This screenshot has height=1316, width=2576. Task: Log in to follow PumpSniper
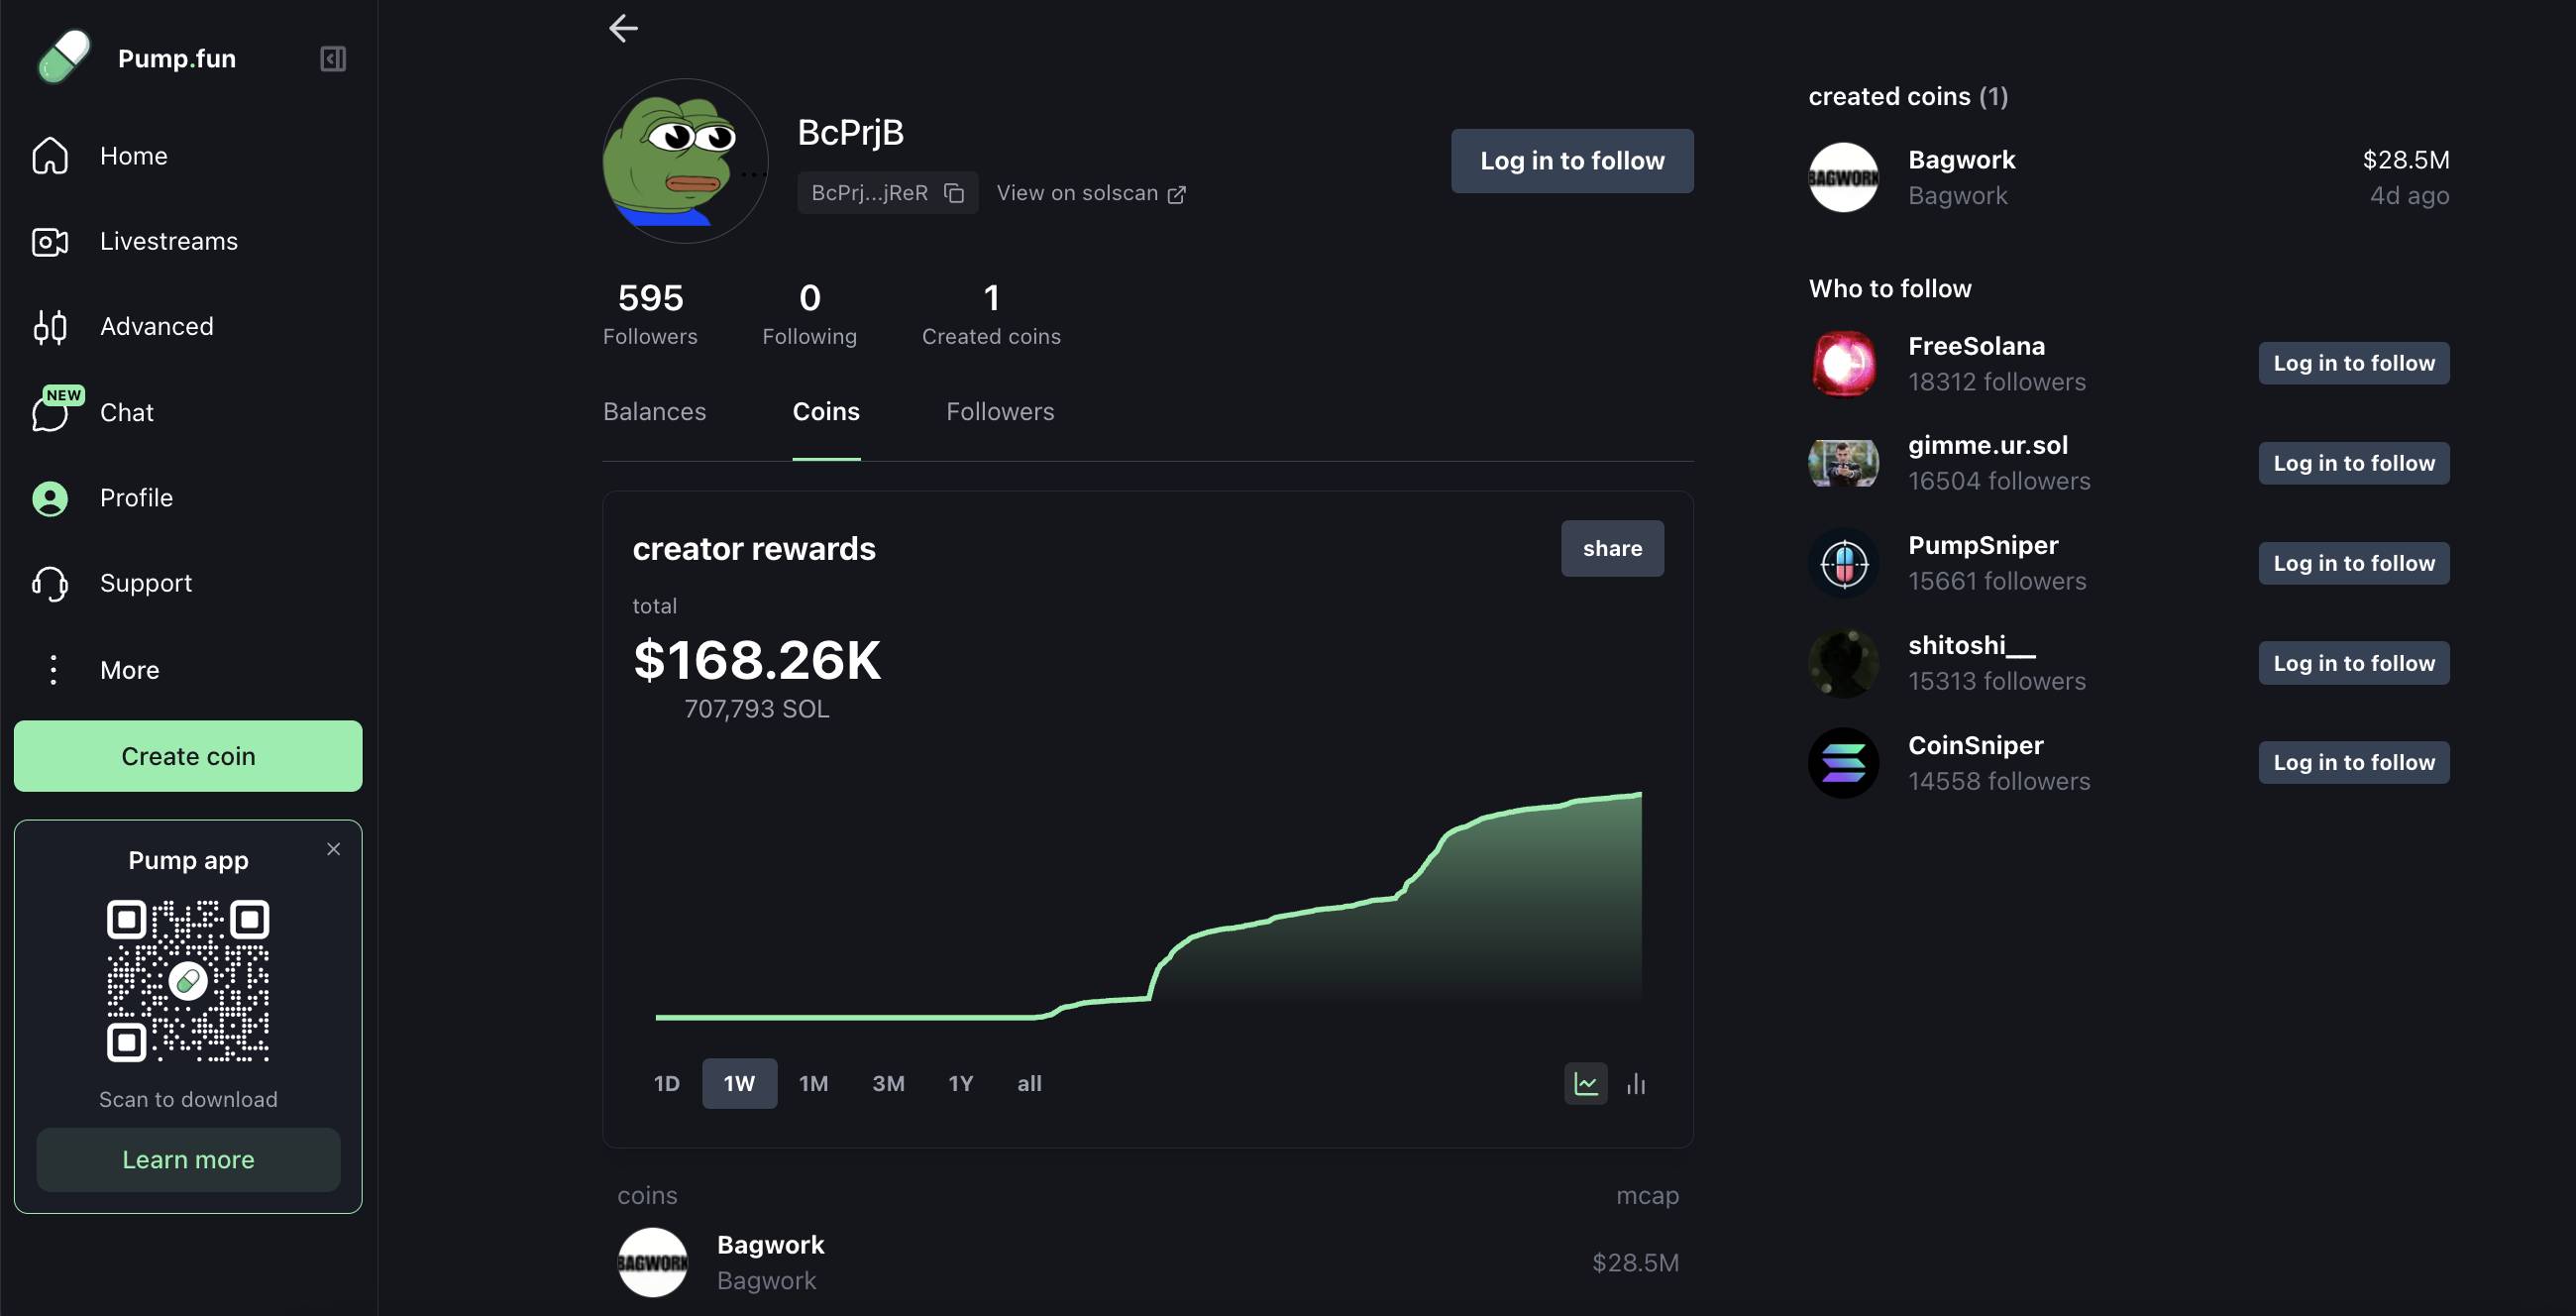[x=2355, y=563]
